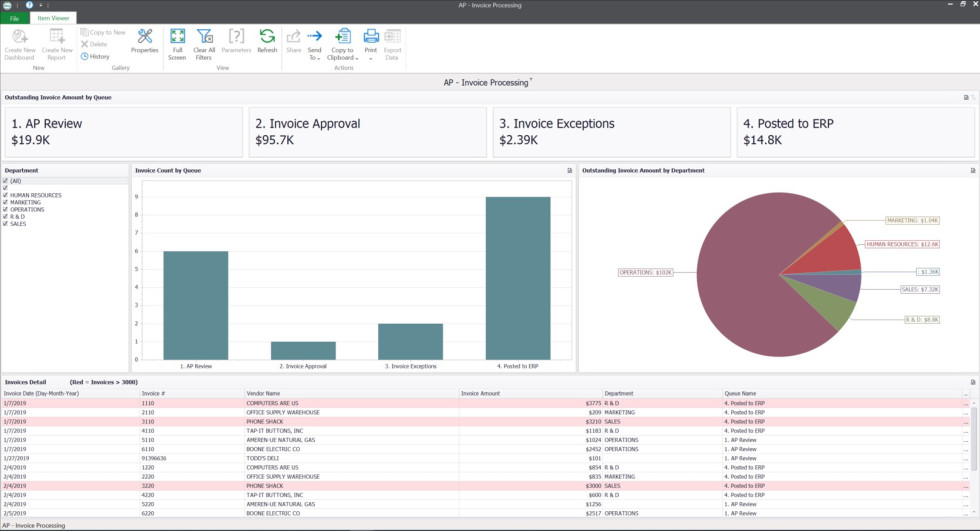Screen dimensions: 980x531
Task: Click the help question mark icon
Action: [30, 5]
